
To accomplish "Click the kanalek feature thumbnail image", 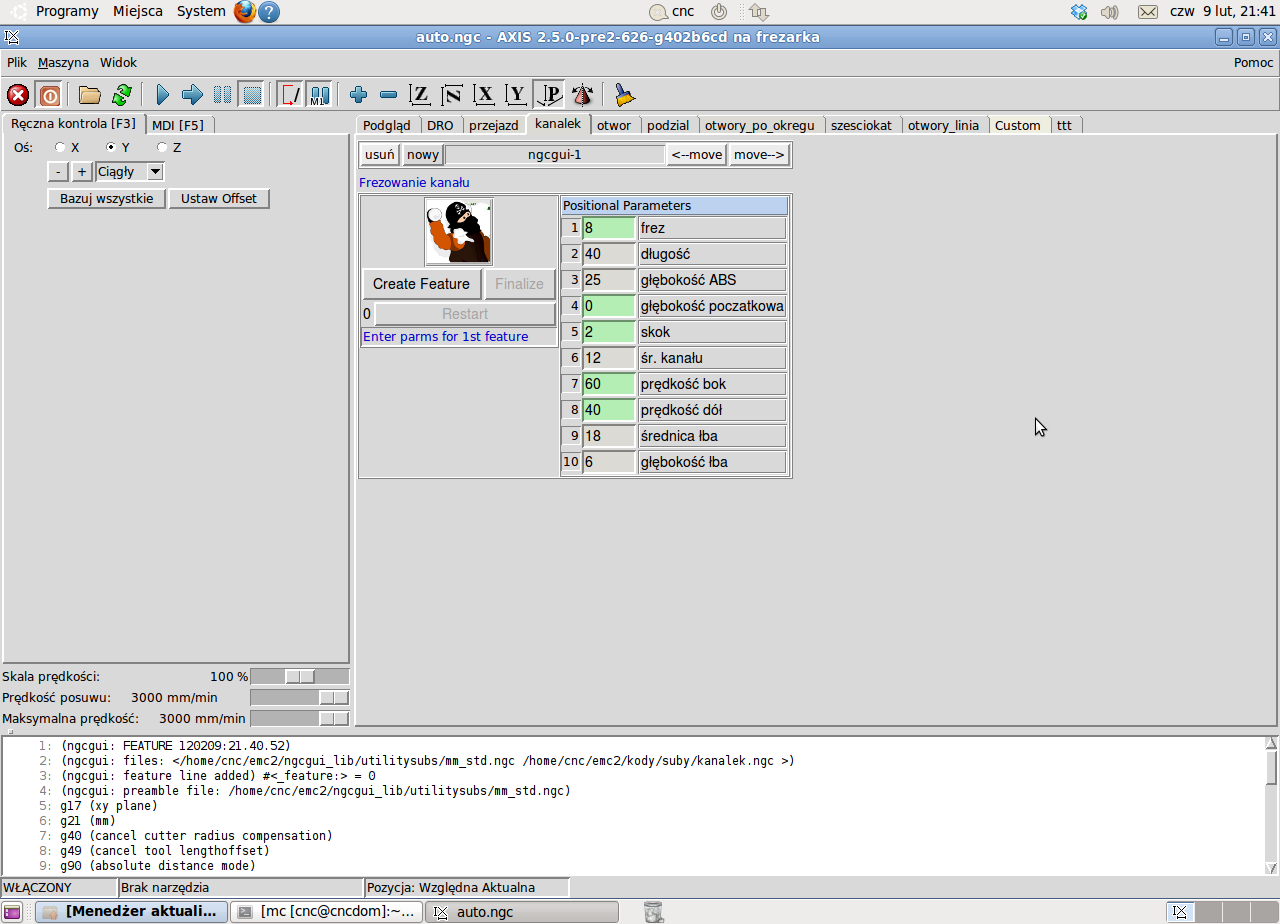I will coord(459,232).
